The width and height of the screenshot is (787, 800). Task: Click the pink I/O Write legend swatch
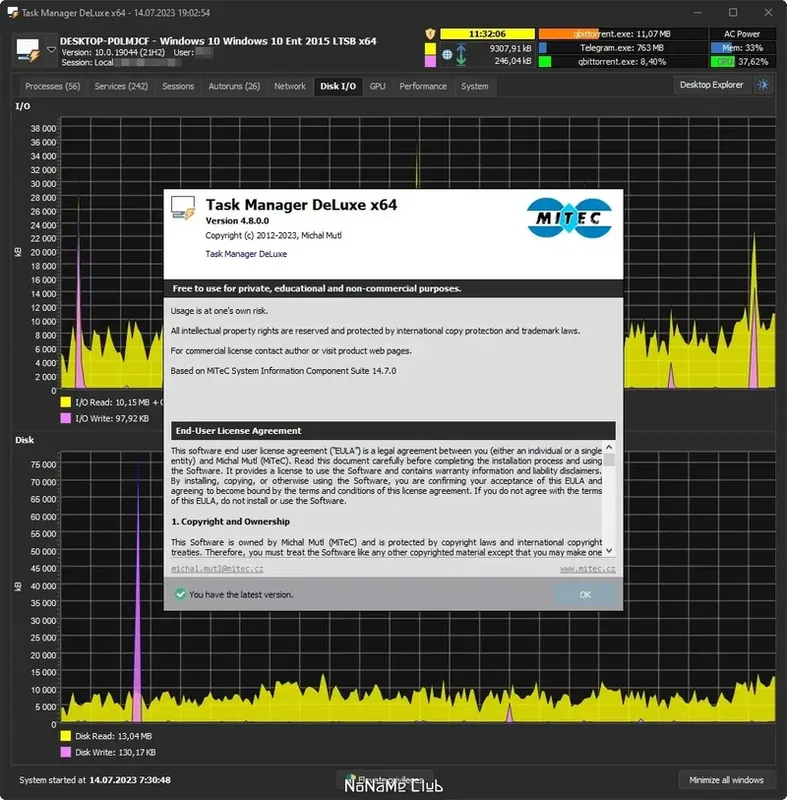(66, 418)
